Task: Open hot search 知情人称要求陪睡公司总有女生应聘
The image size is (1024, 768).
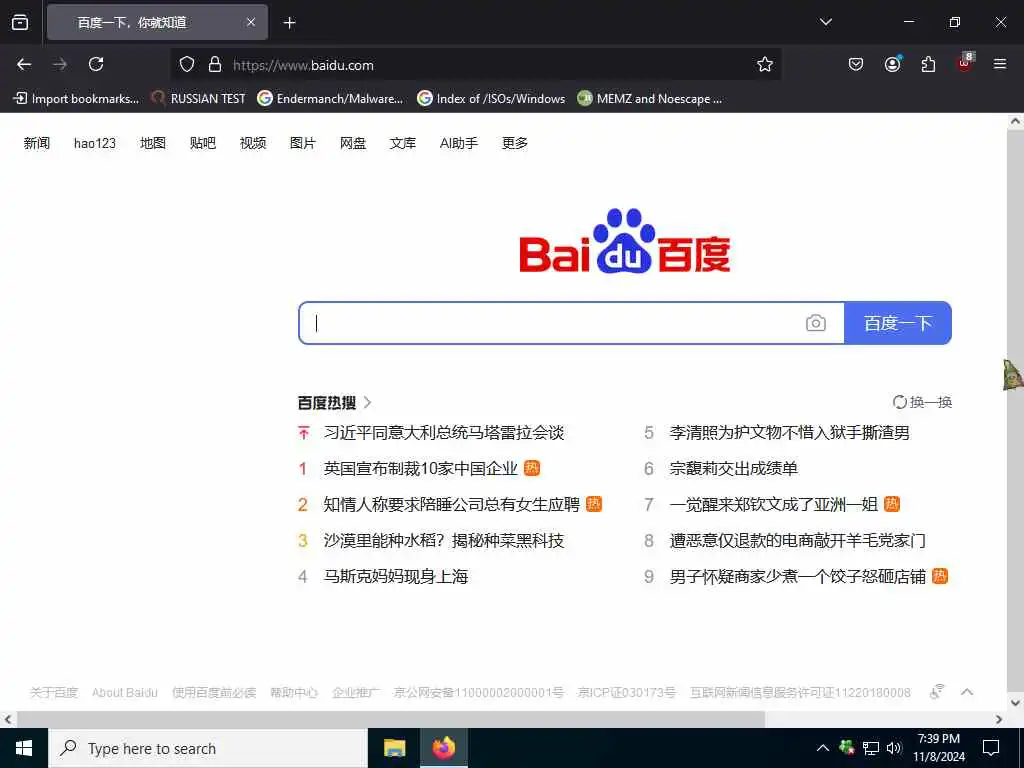Action: 452,504
